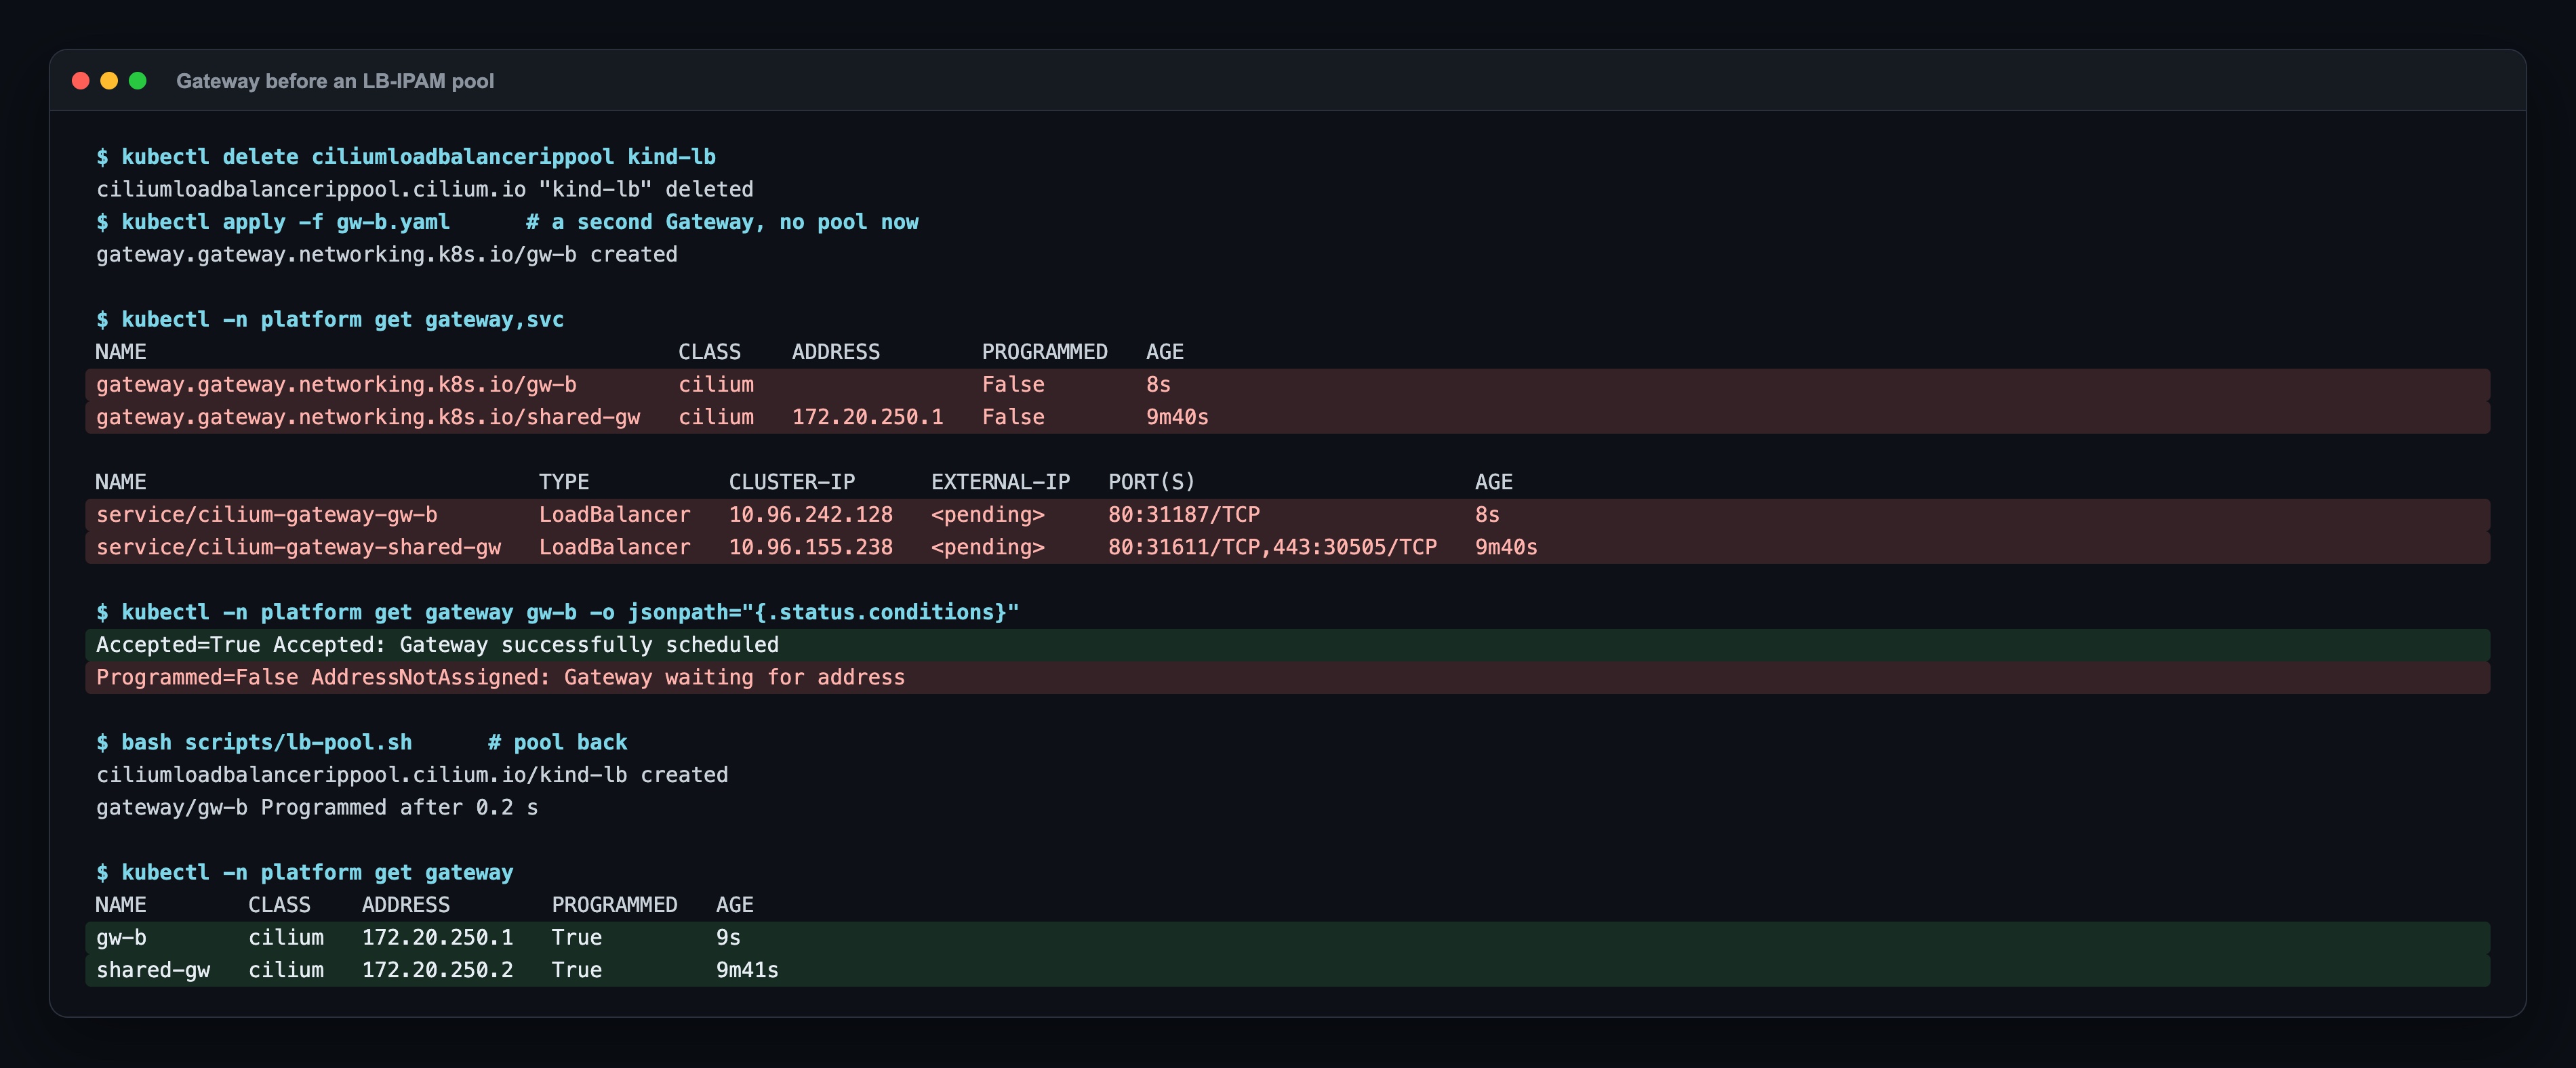This screenshot has width=2576, height=1068.
Task: Click the PROGRAMMED header in first gateway table
Action: click(x=1044, y=352)
